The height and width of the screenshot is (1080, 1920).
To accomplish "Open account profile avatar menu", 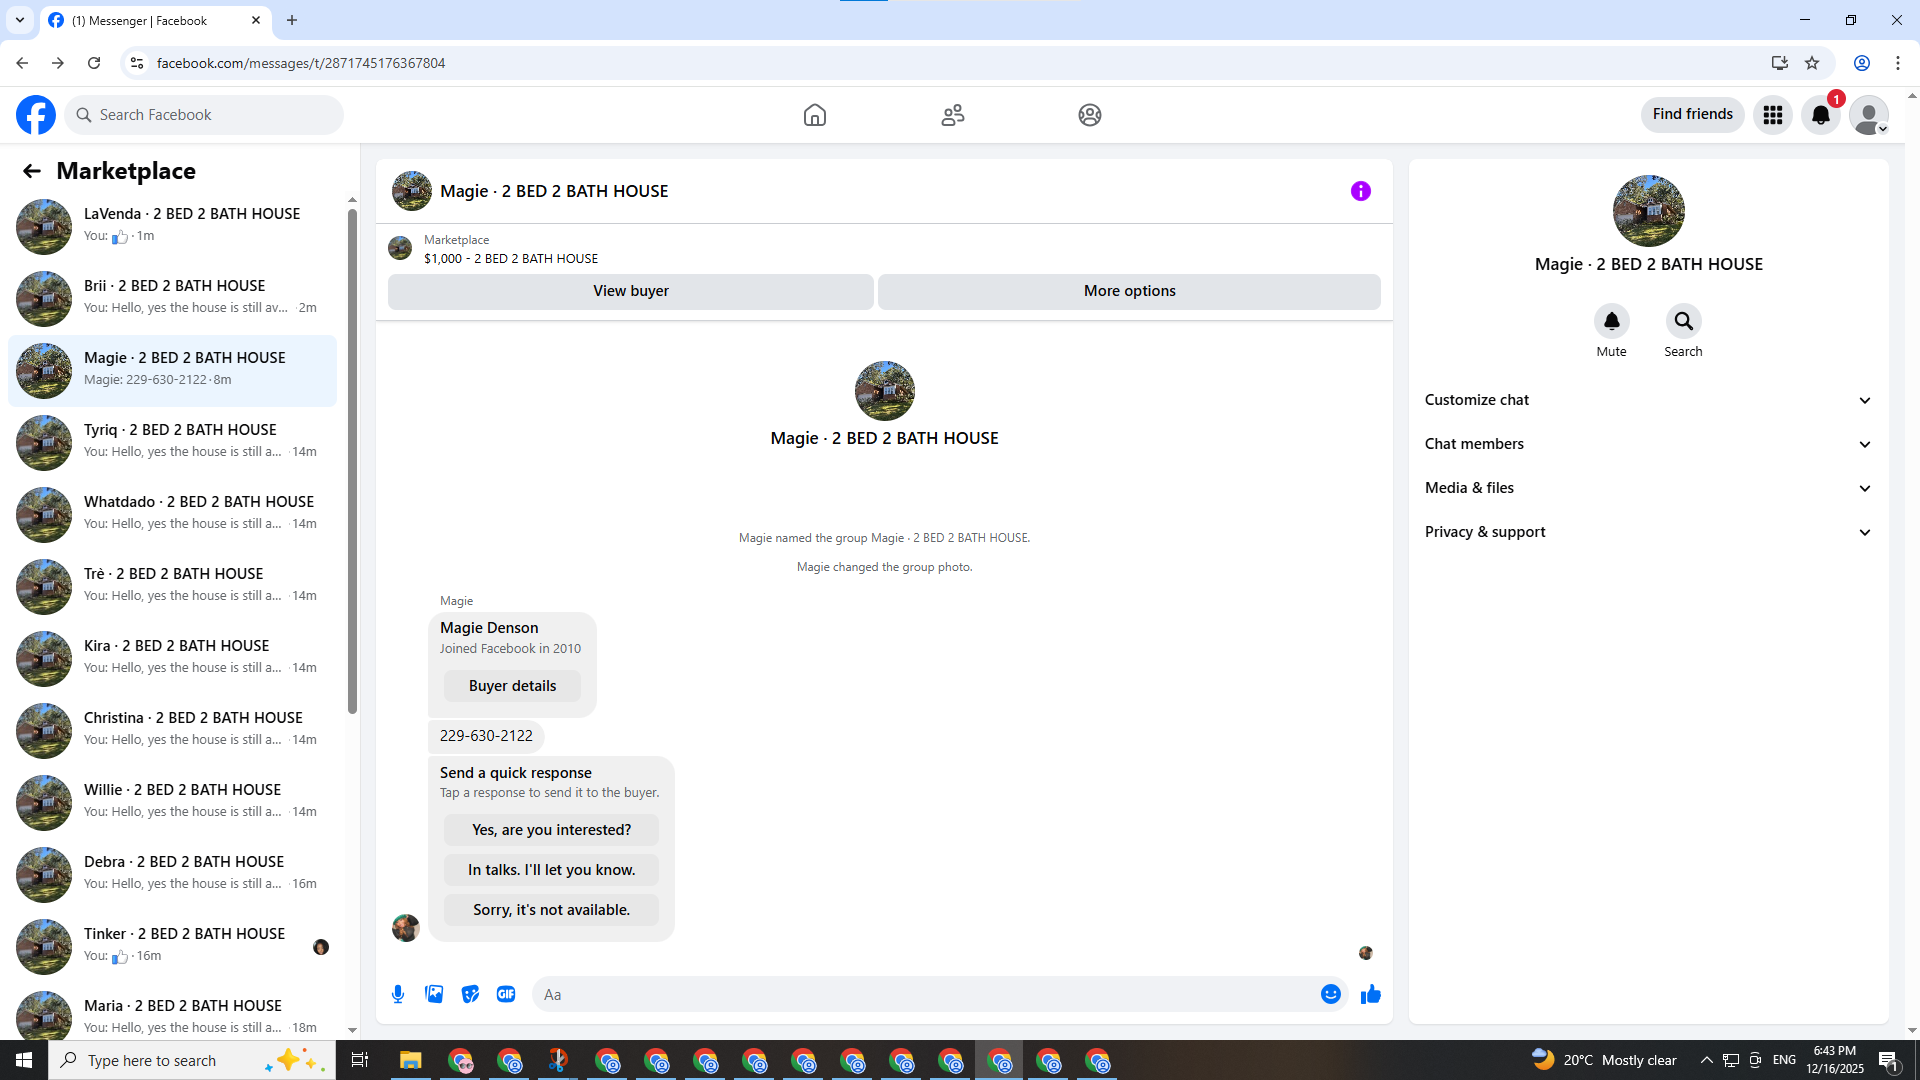I will click(1869, 115).
